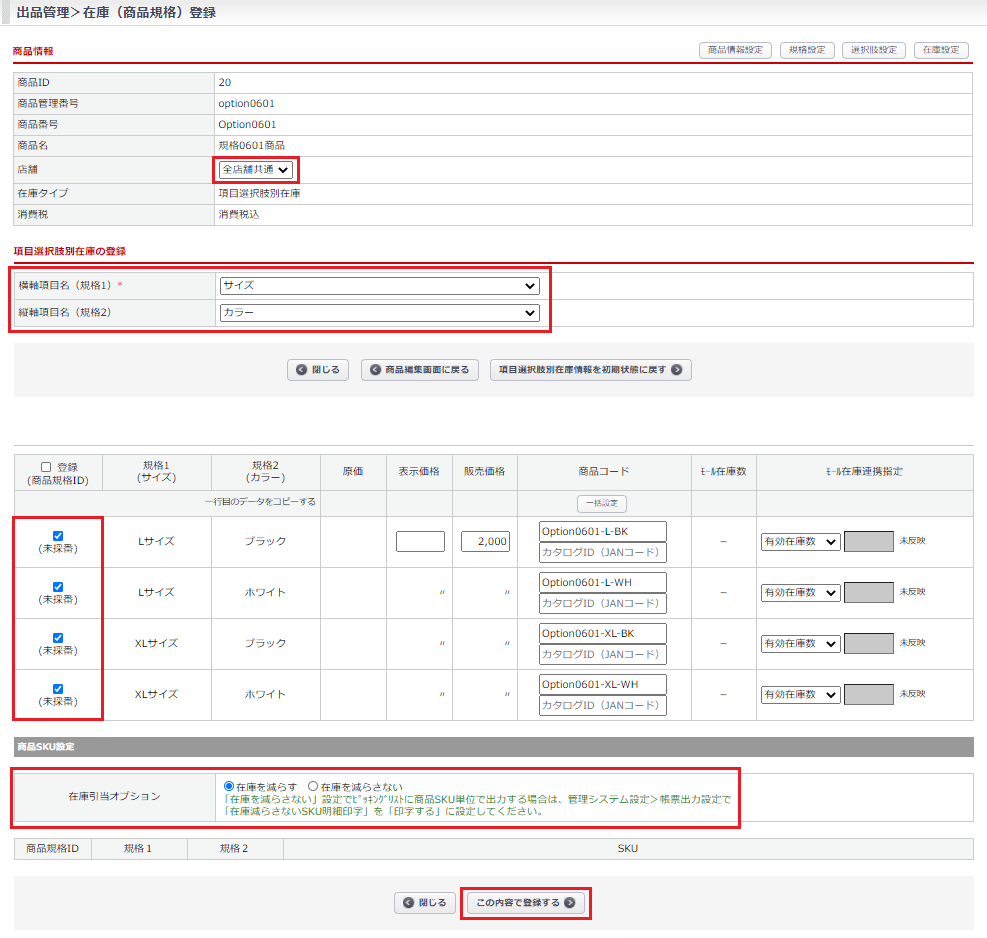Screen dimensions: 987x938
Task: Reset with 項目選択肢別在庫情報を初期状態に戻す button
Action: 591,370
